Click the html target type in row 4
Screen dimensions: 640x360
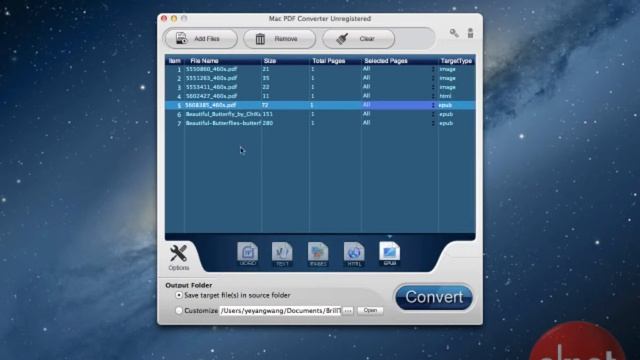coord(445,96)
